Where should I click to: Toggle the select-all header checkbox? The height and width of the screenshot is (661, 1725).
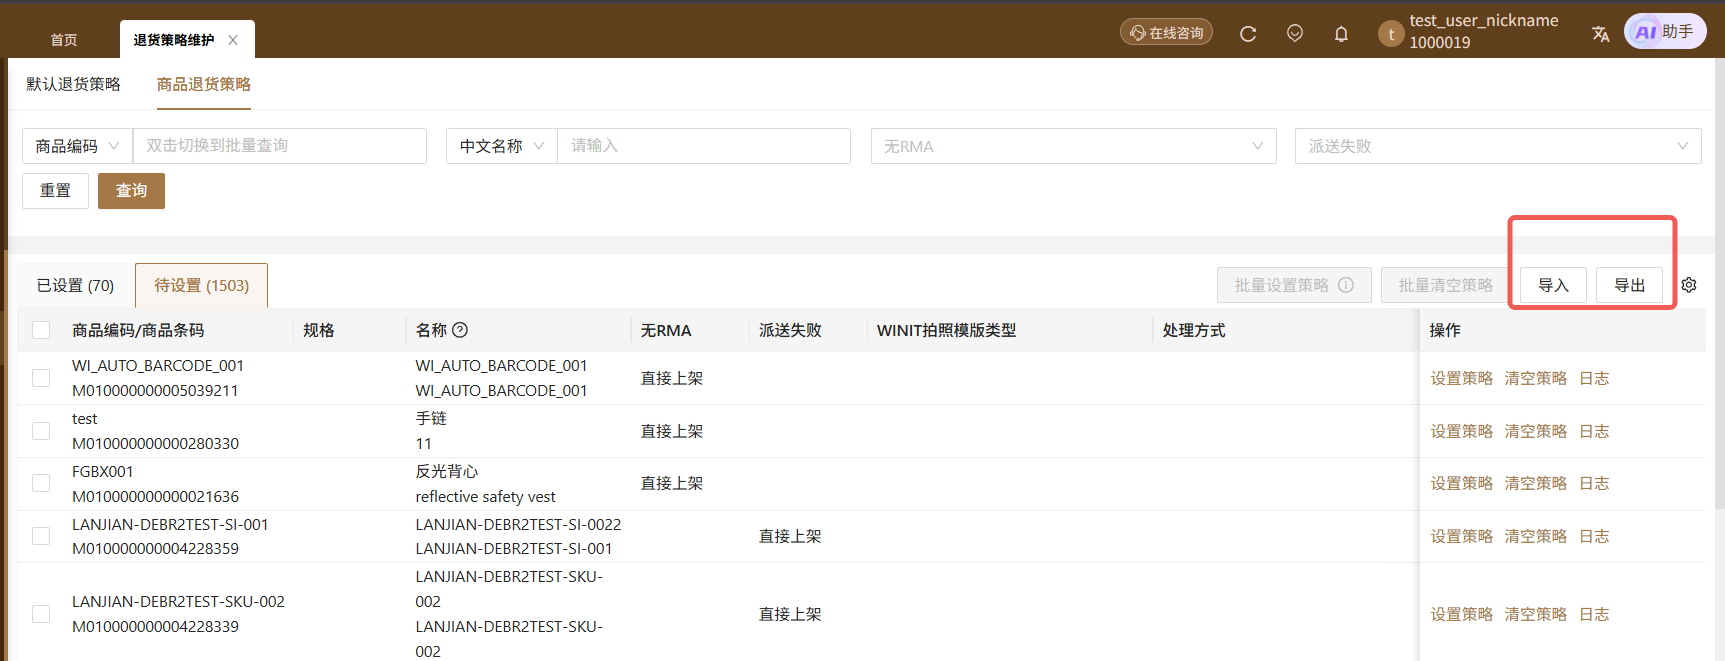click(41, 330)
